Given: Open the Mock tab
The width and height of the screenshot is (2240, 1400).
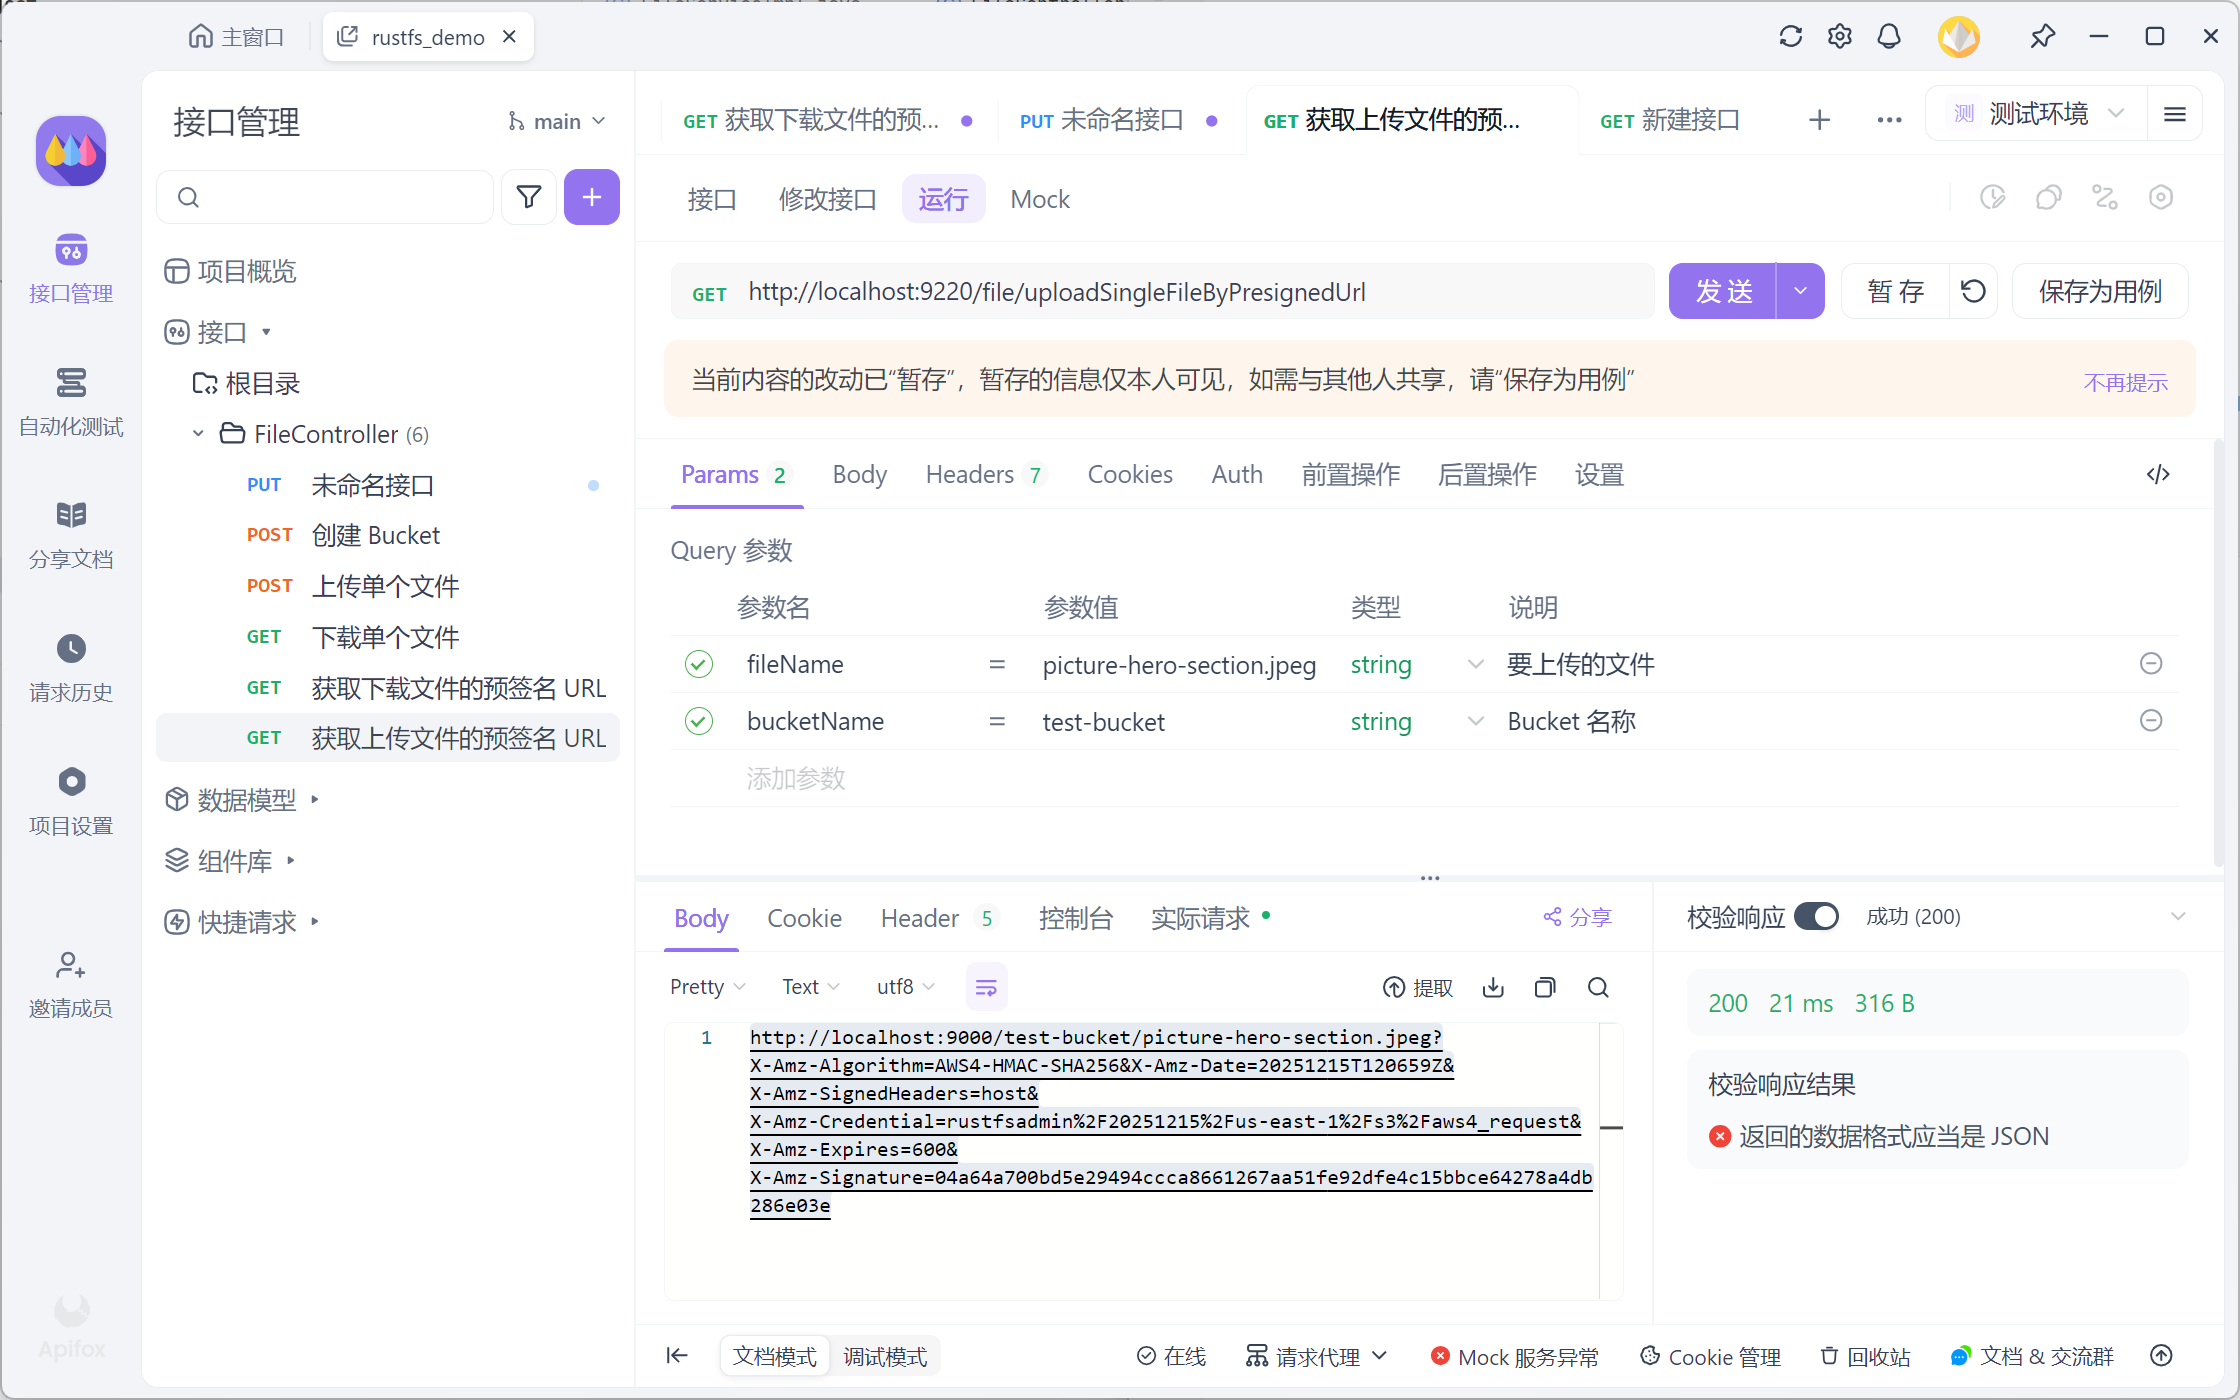Looking at the screenshot, I should 1040,199.
